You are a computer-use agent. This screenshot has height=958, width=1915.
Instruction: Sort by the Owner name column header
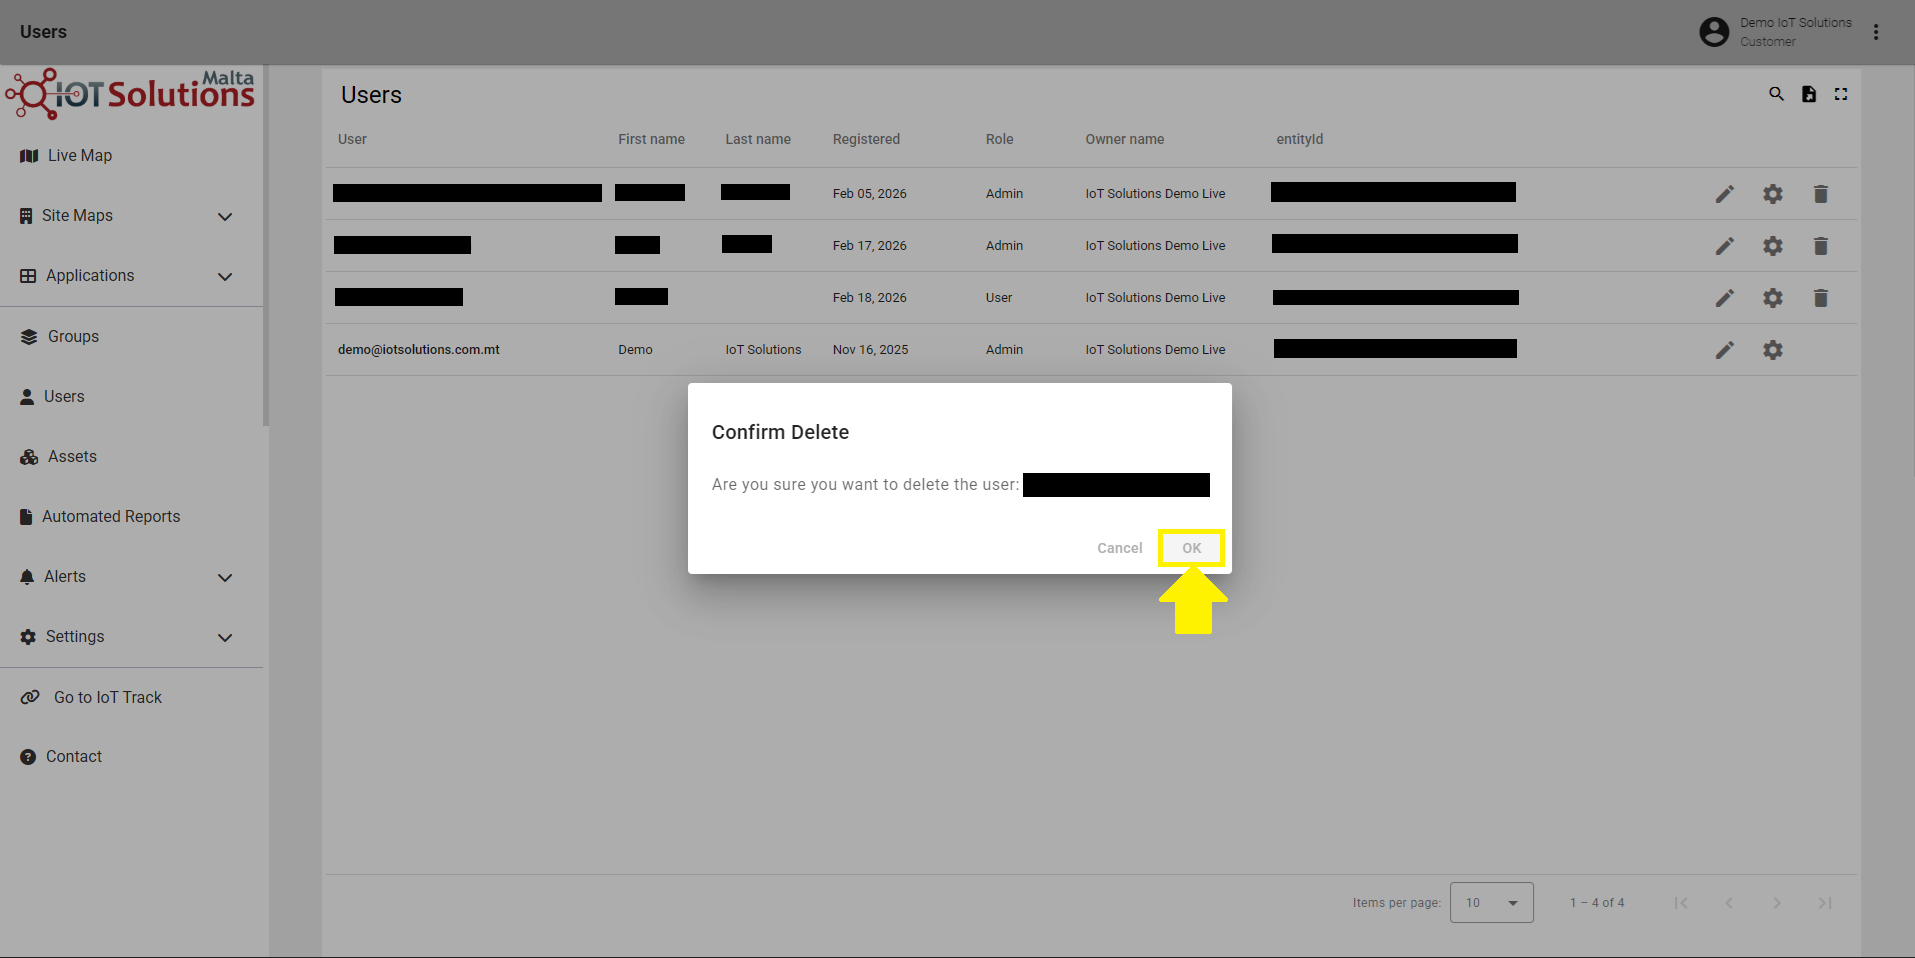pyautogui.click(x=1125, y=139)
